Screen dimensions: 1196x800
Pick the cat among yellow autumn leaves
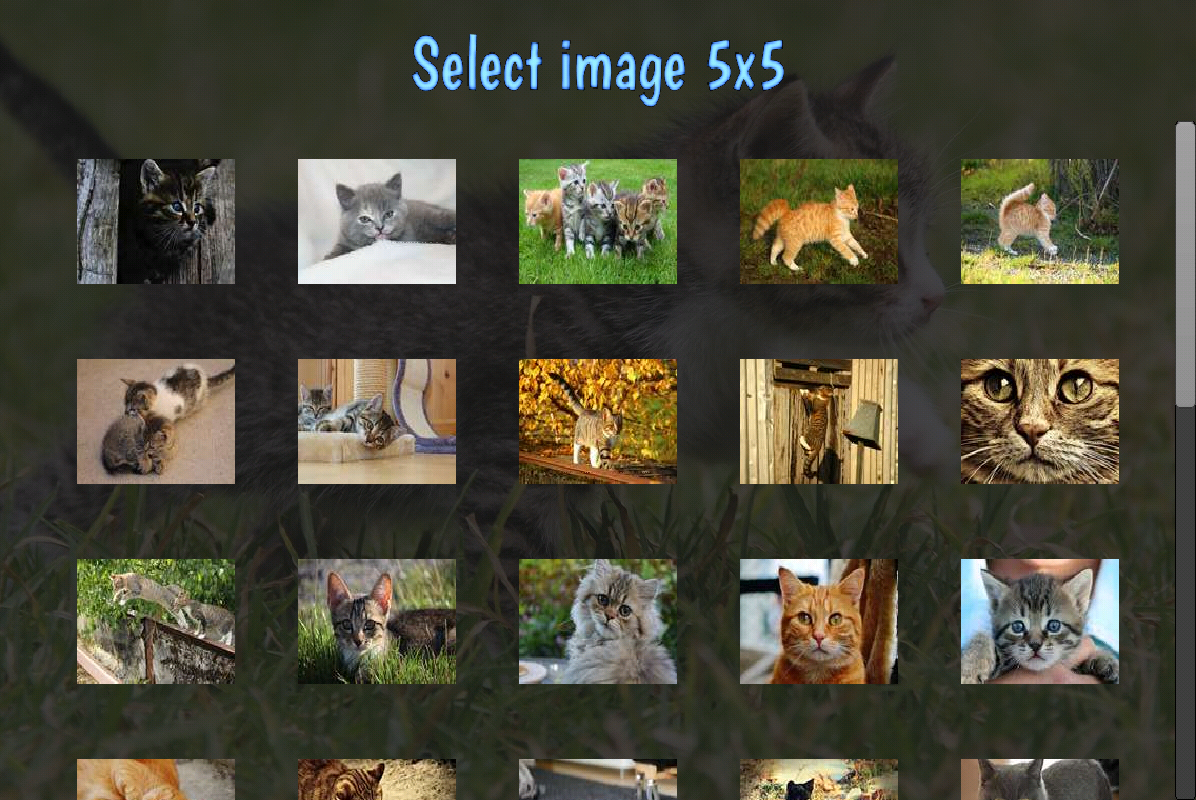tap(598, 421)
